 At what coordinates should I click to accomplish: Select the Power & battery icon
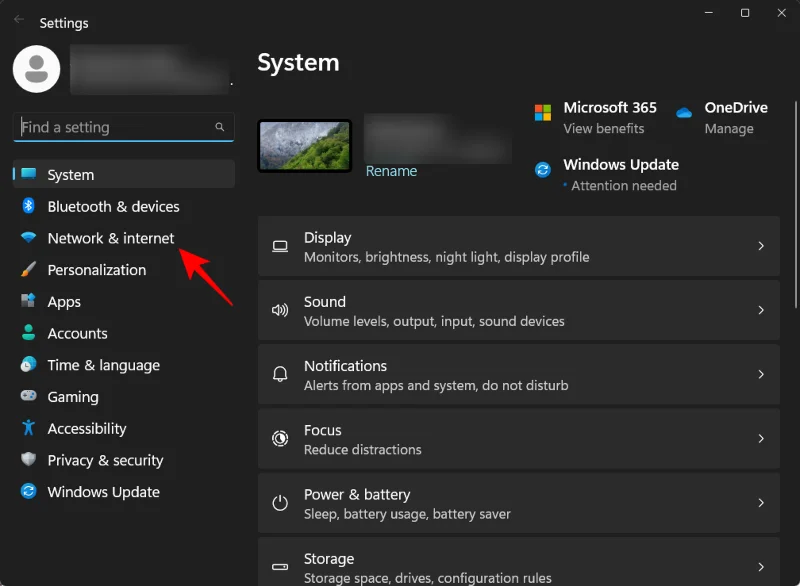[280, 503]
